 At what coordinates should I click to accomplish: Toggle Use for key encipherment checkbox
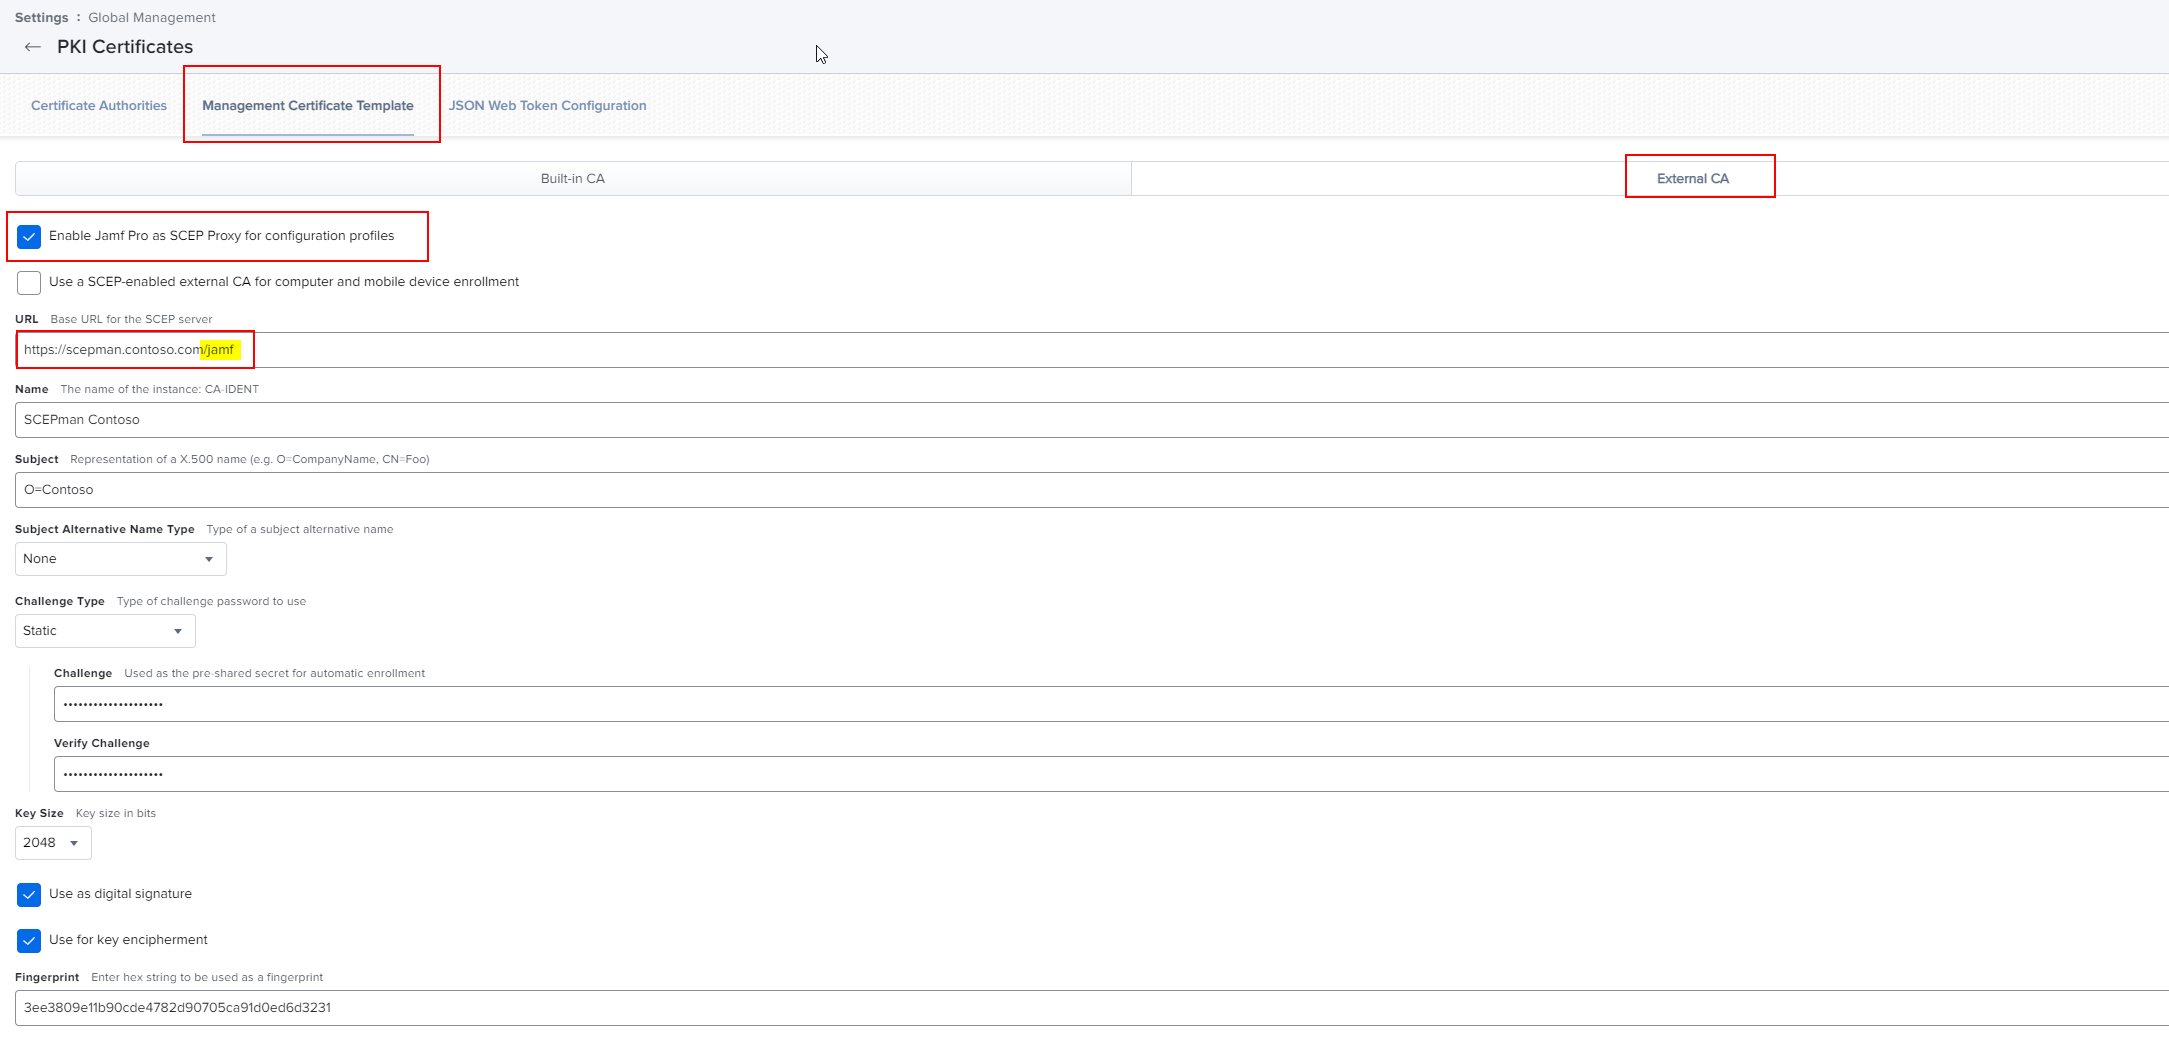pyautogui.click(x=29, y=941)
